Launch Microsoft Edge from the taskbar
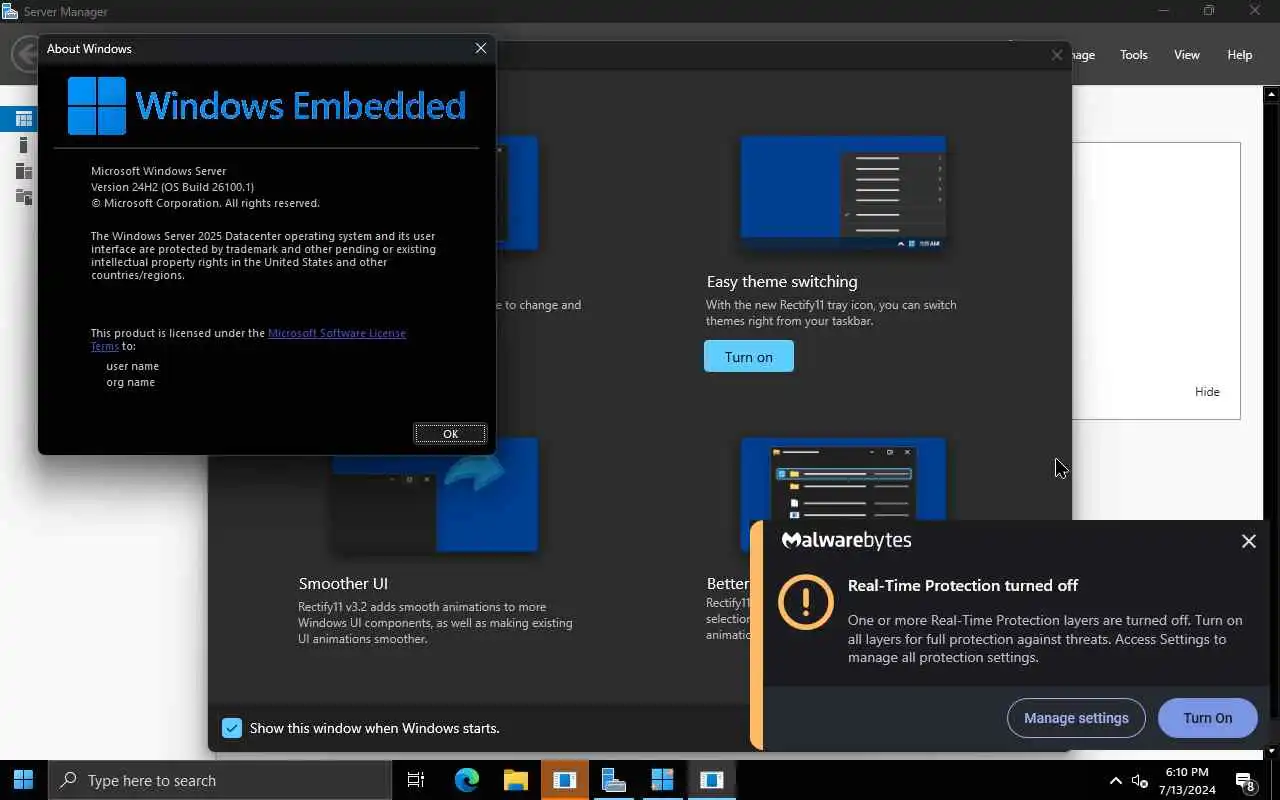Screen dimensions: 1280x800 click(x=467, y=780)
